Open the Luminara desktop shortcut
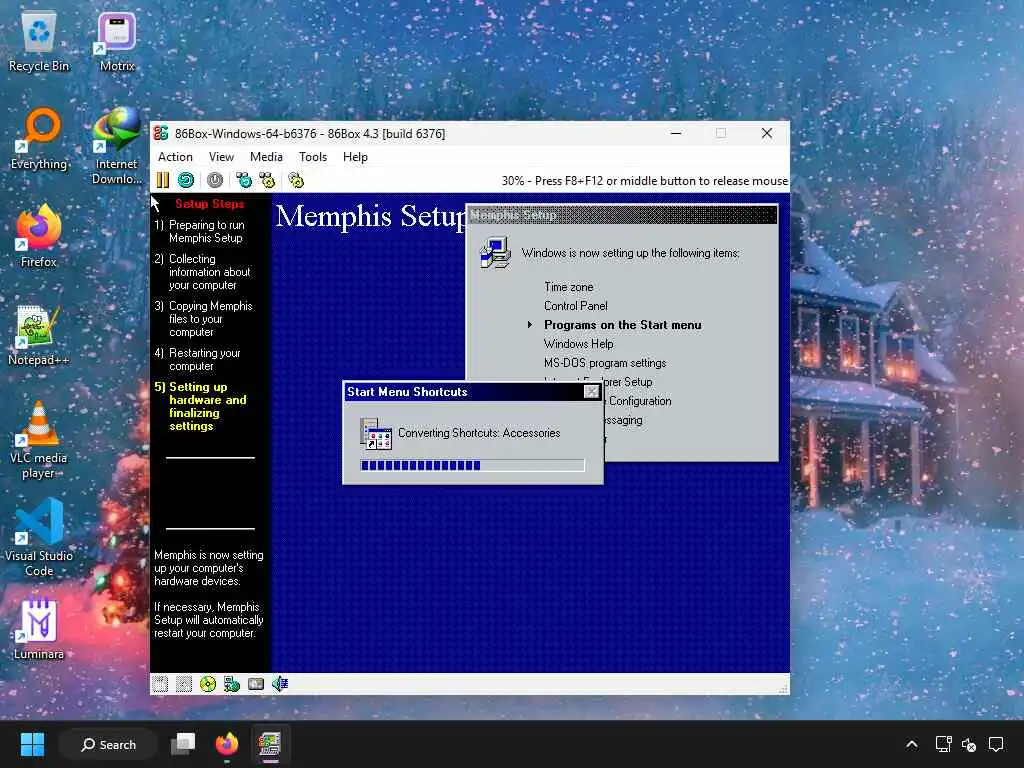Image resolution: width=1024 pixels, height=768 pixels. point(39,629)
